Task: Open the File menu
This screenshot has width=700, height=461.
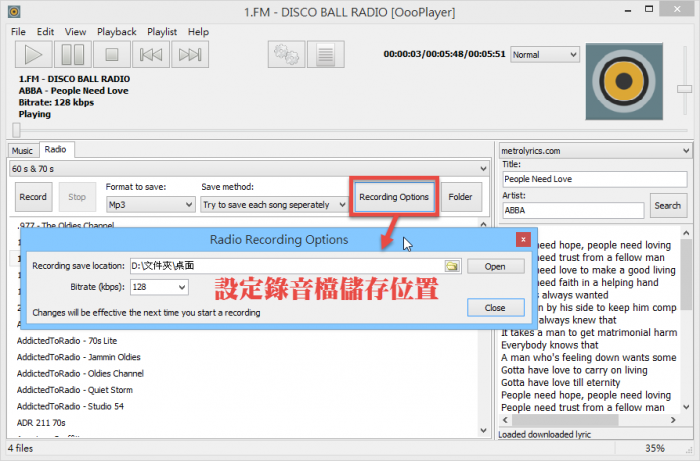Action: click(x=18, y=32)
